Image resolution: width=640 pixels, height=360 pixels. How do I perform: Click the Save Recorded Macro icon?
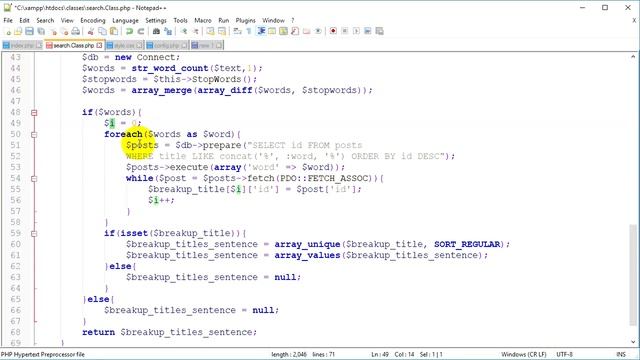[379, 31]
